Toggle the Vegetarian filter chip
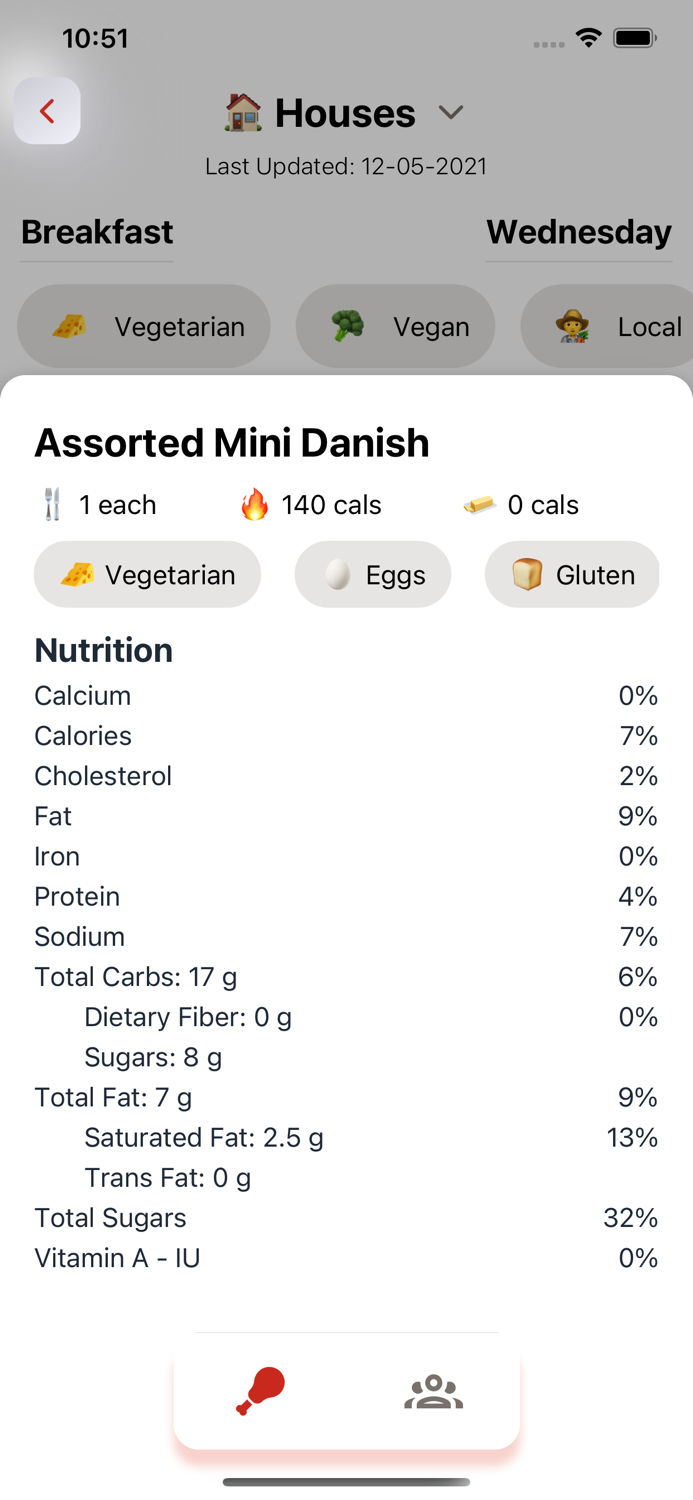This screenshot has width=693, height=1500. (x=144, y=327)
